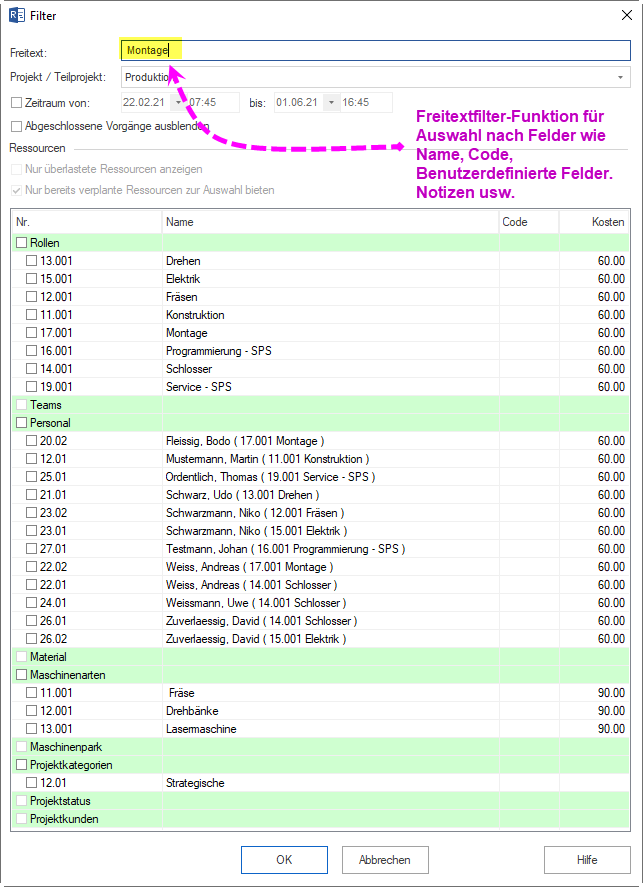Image resolution: width=643 pixels, height=887 pixels.
Task: Click the Teams group row
Action: click(x=320, y=405)
